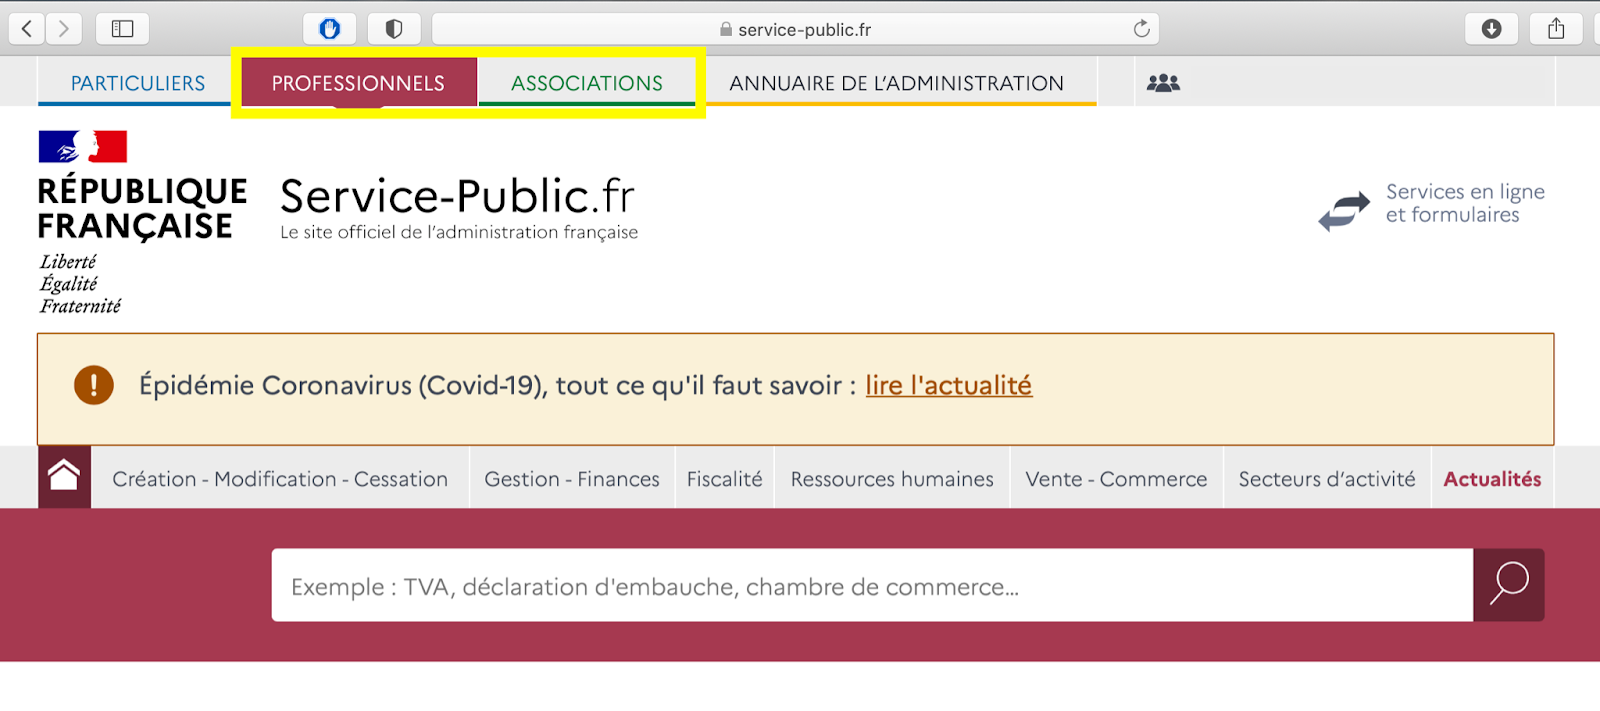Open Création - Modification - Cessation menu
This screenshot has height=711, width=1600.
tap(280, 479)
